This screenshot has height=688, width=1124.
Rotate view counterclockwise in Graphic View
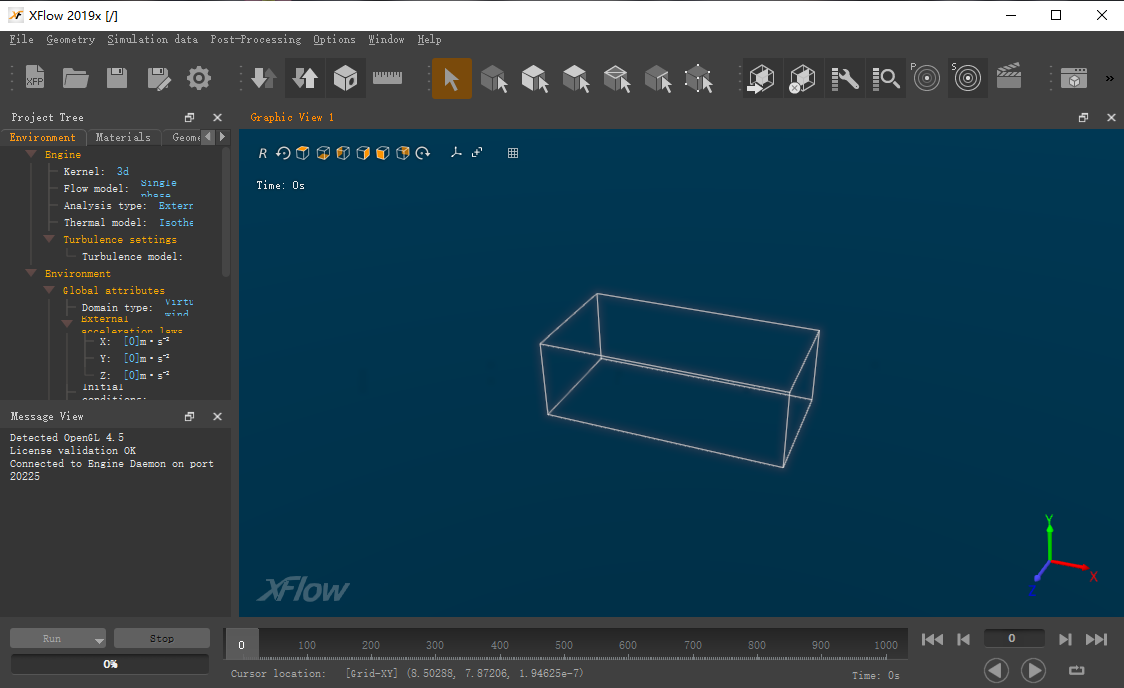tap(283, 153)
